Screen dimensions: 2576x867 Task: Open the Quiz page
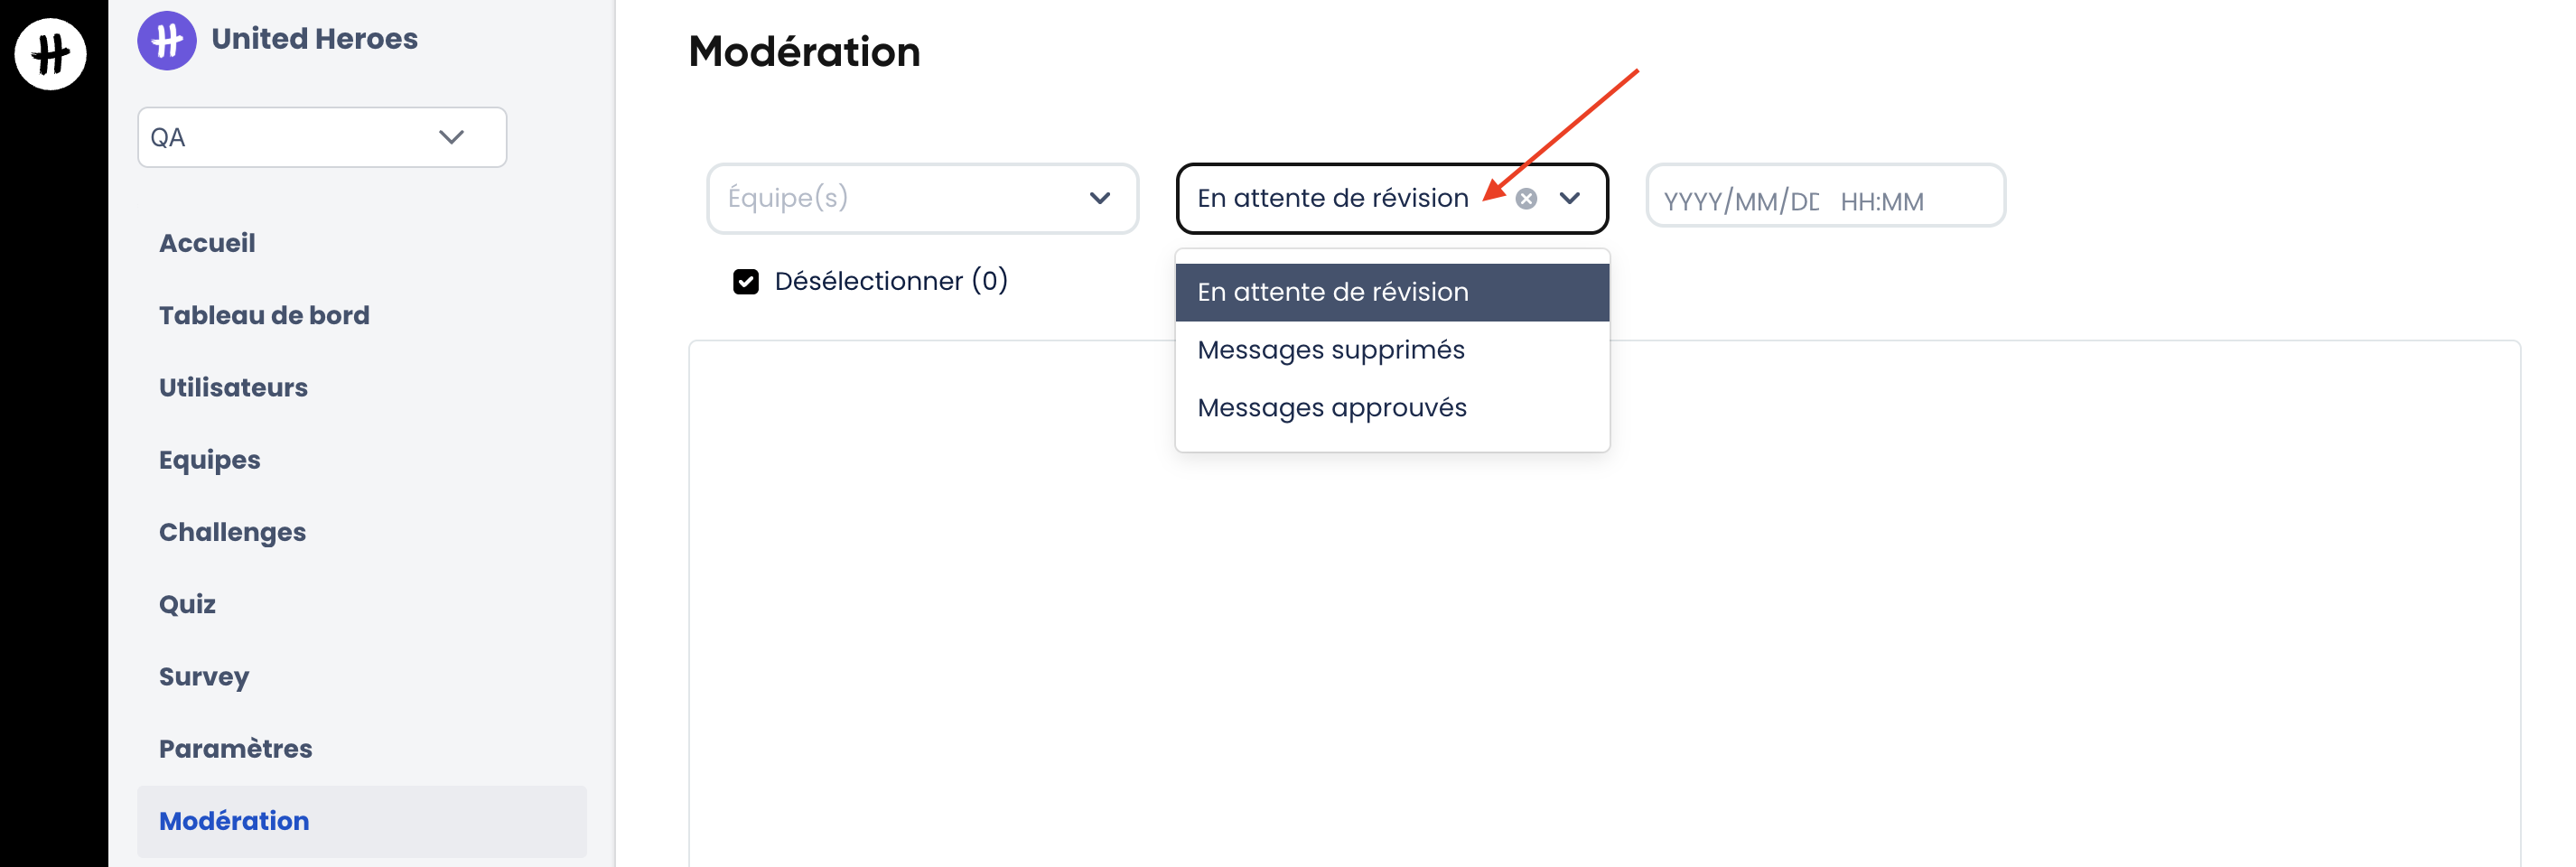tap(187, 604)
